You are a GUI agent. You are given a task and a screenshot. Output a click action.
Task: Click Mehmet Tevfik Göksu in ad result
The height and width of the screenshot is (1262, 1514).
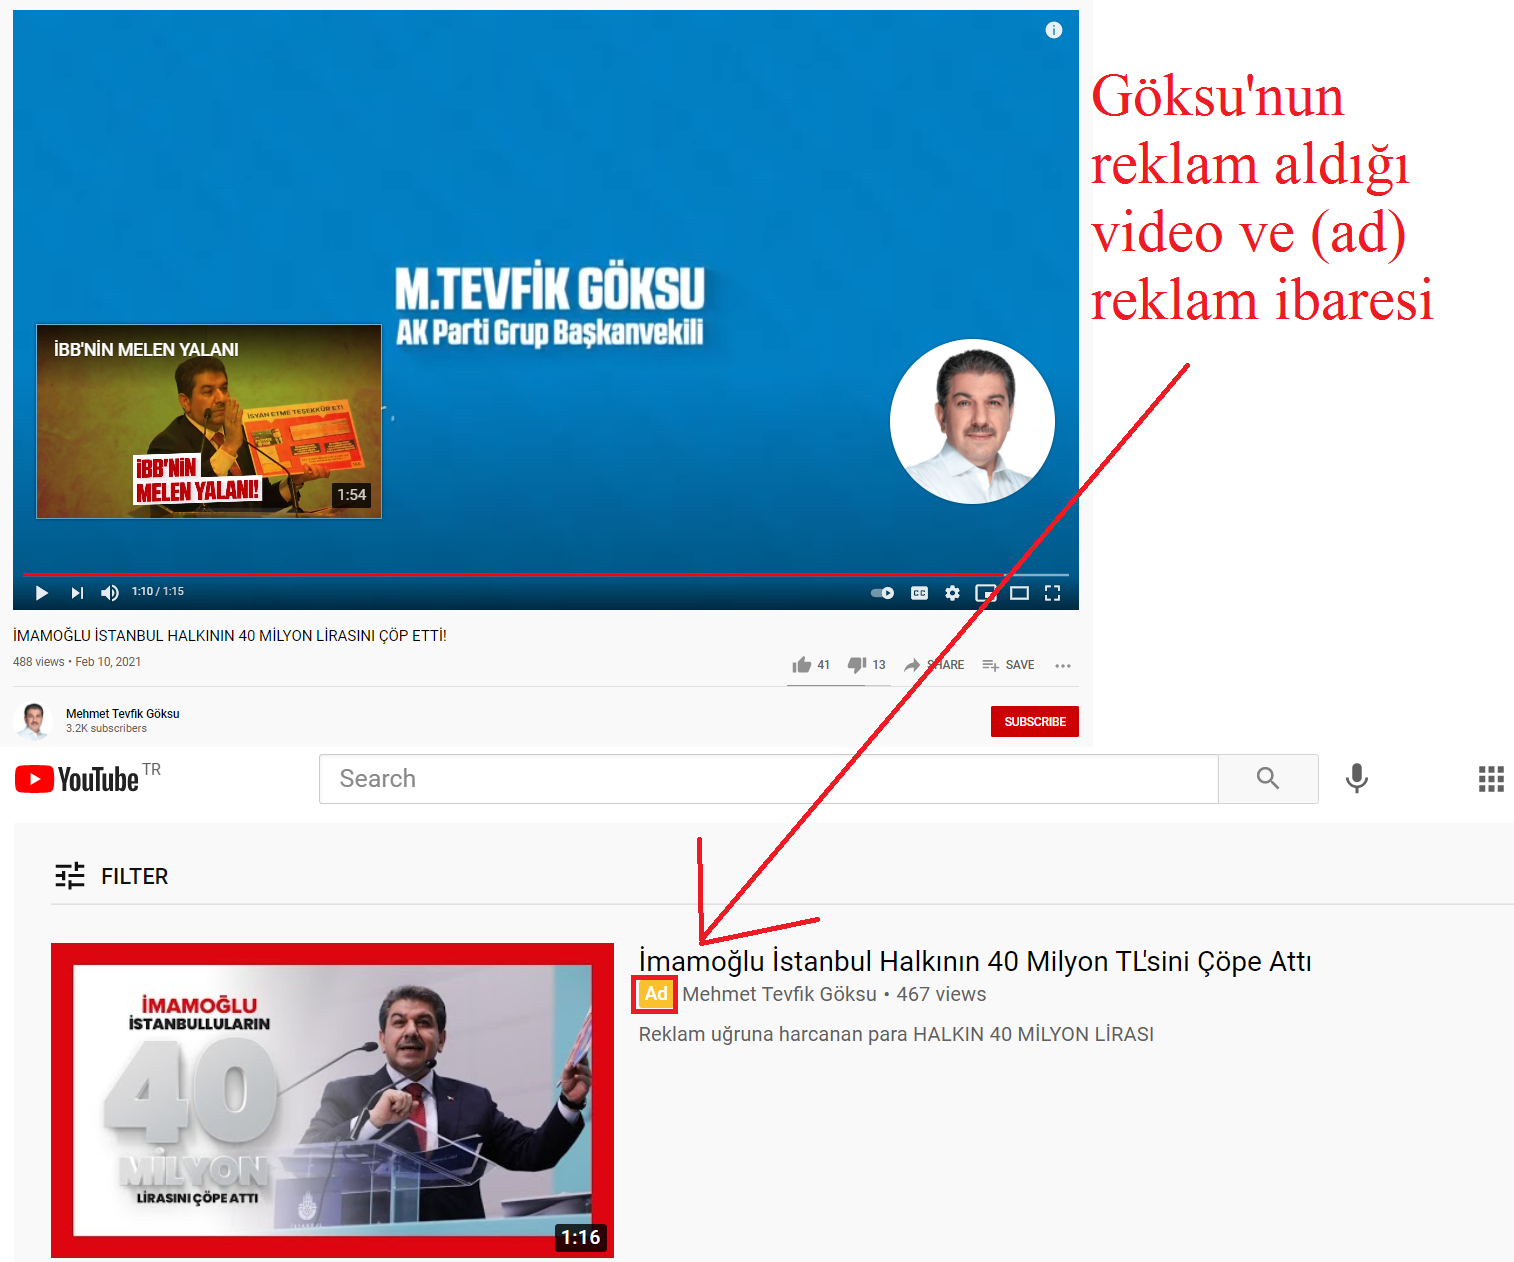tap(779, 994)
